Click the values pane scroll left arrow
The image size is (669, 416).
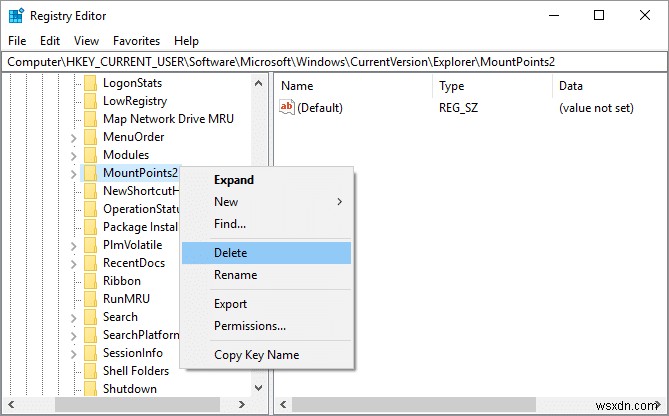(283, 404)
